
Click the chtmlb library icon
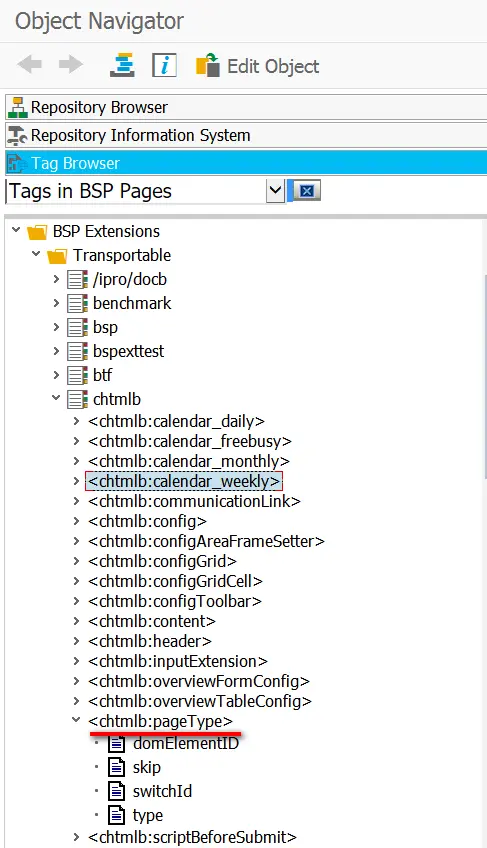click(77, 399)
